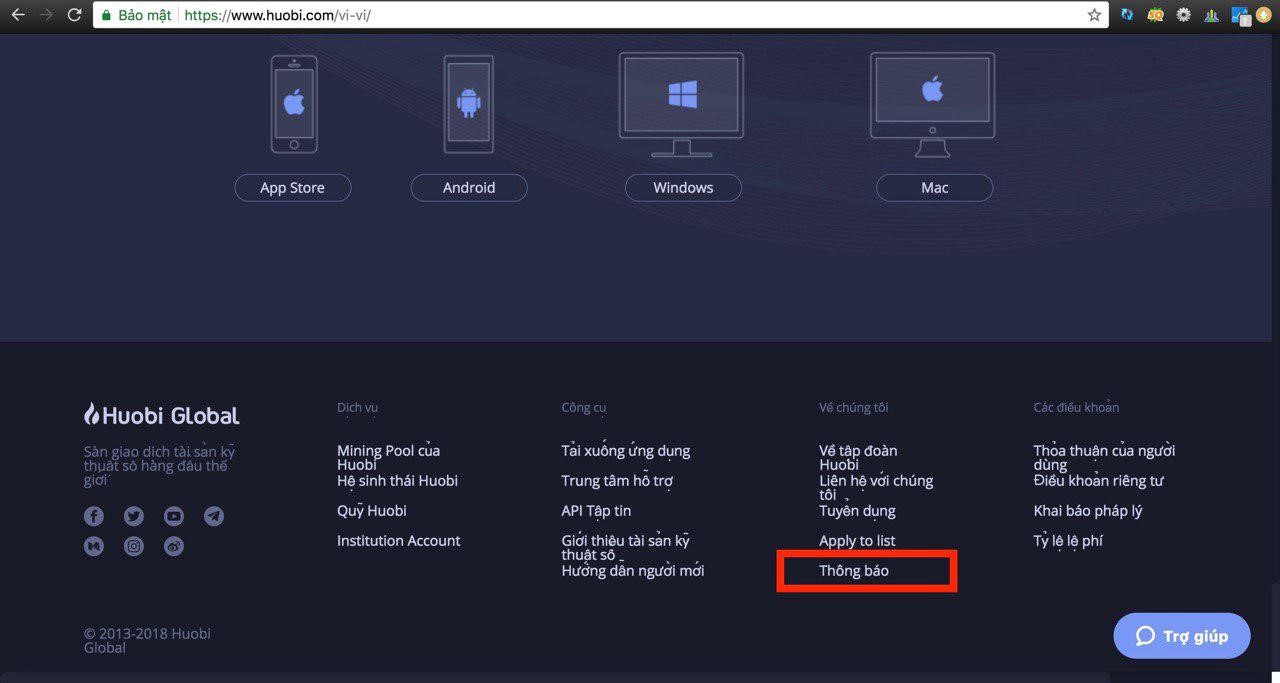Image resolution: width=1280 pixels, height=683 pixels.
Task: Open Huobi's Telegram icon
Action: pyautogui.click(x=214, y=516)
